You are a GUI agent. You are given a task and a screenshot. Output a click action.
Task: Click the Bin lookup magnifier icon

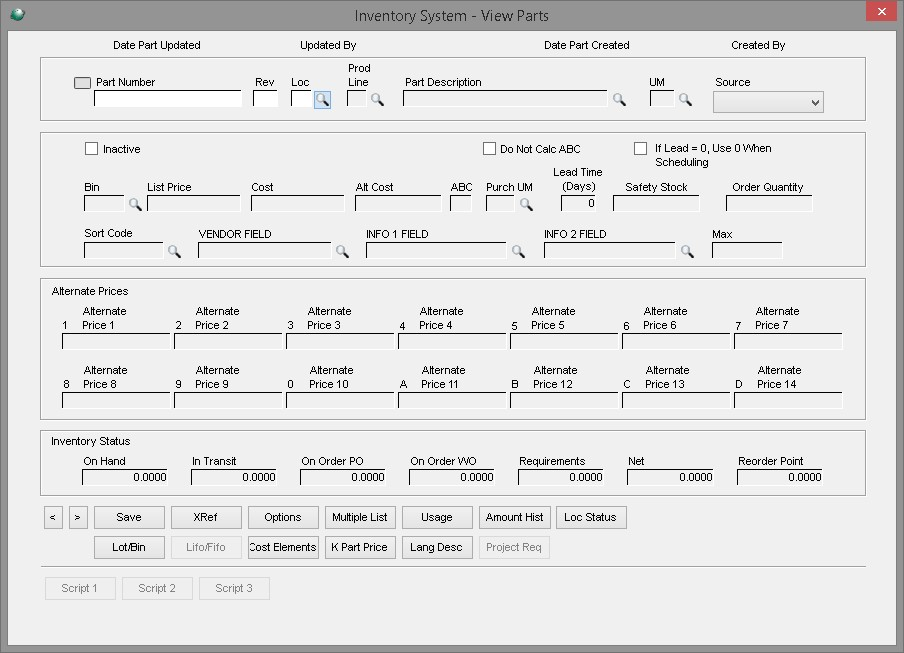[x=135, y=204]
